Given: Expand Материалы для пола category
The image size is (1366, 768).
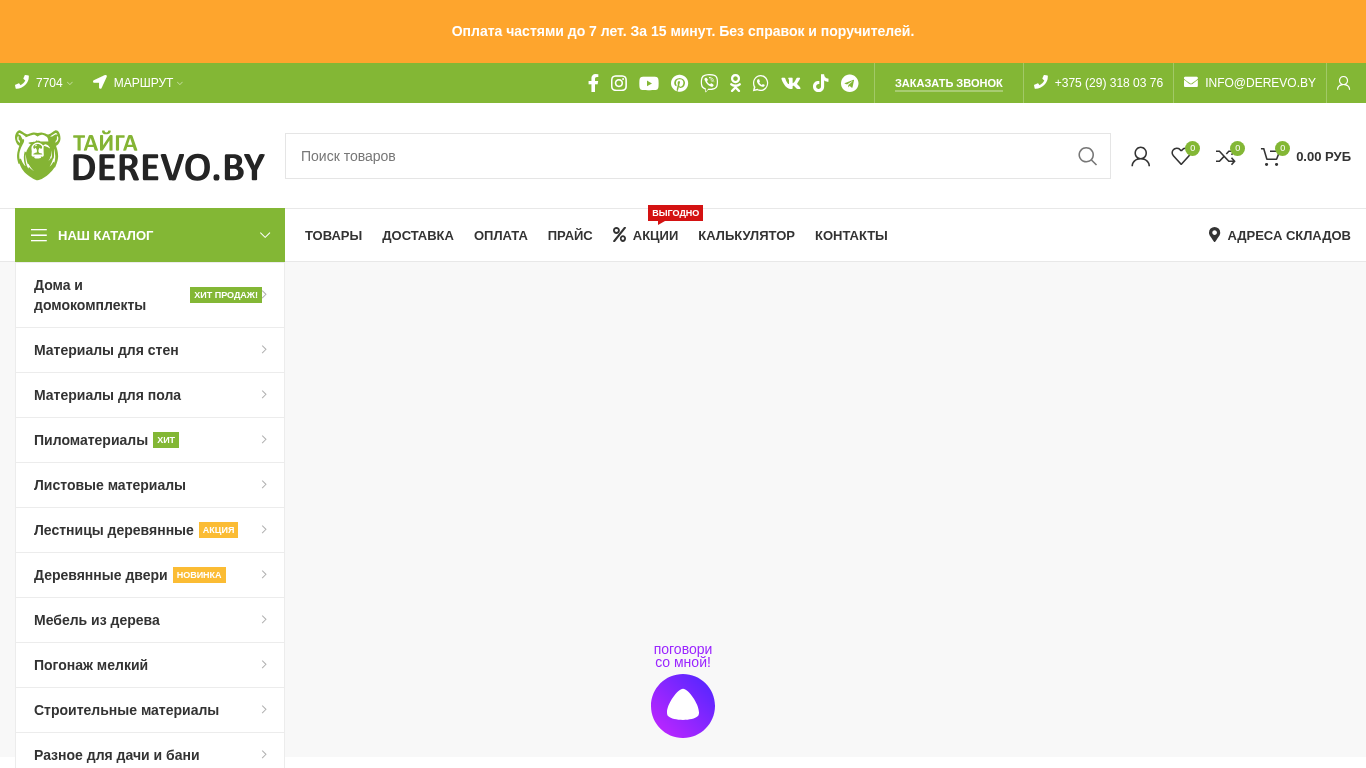Looking at the screenshot, I should pos(150,395).
